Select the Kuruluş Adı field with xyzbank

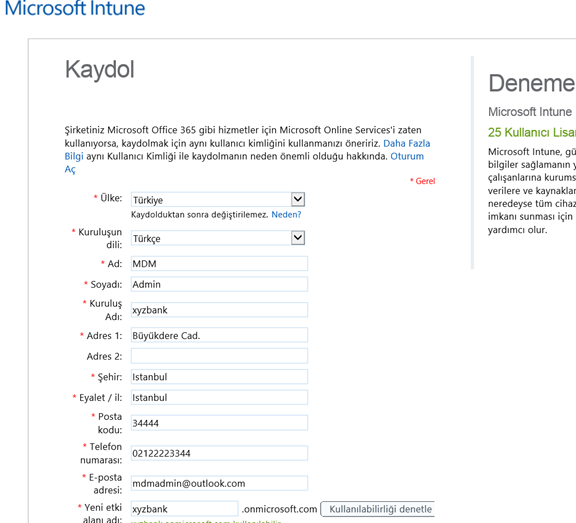(x=219, y=310)
